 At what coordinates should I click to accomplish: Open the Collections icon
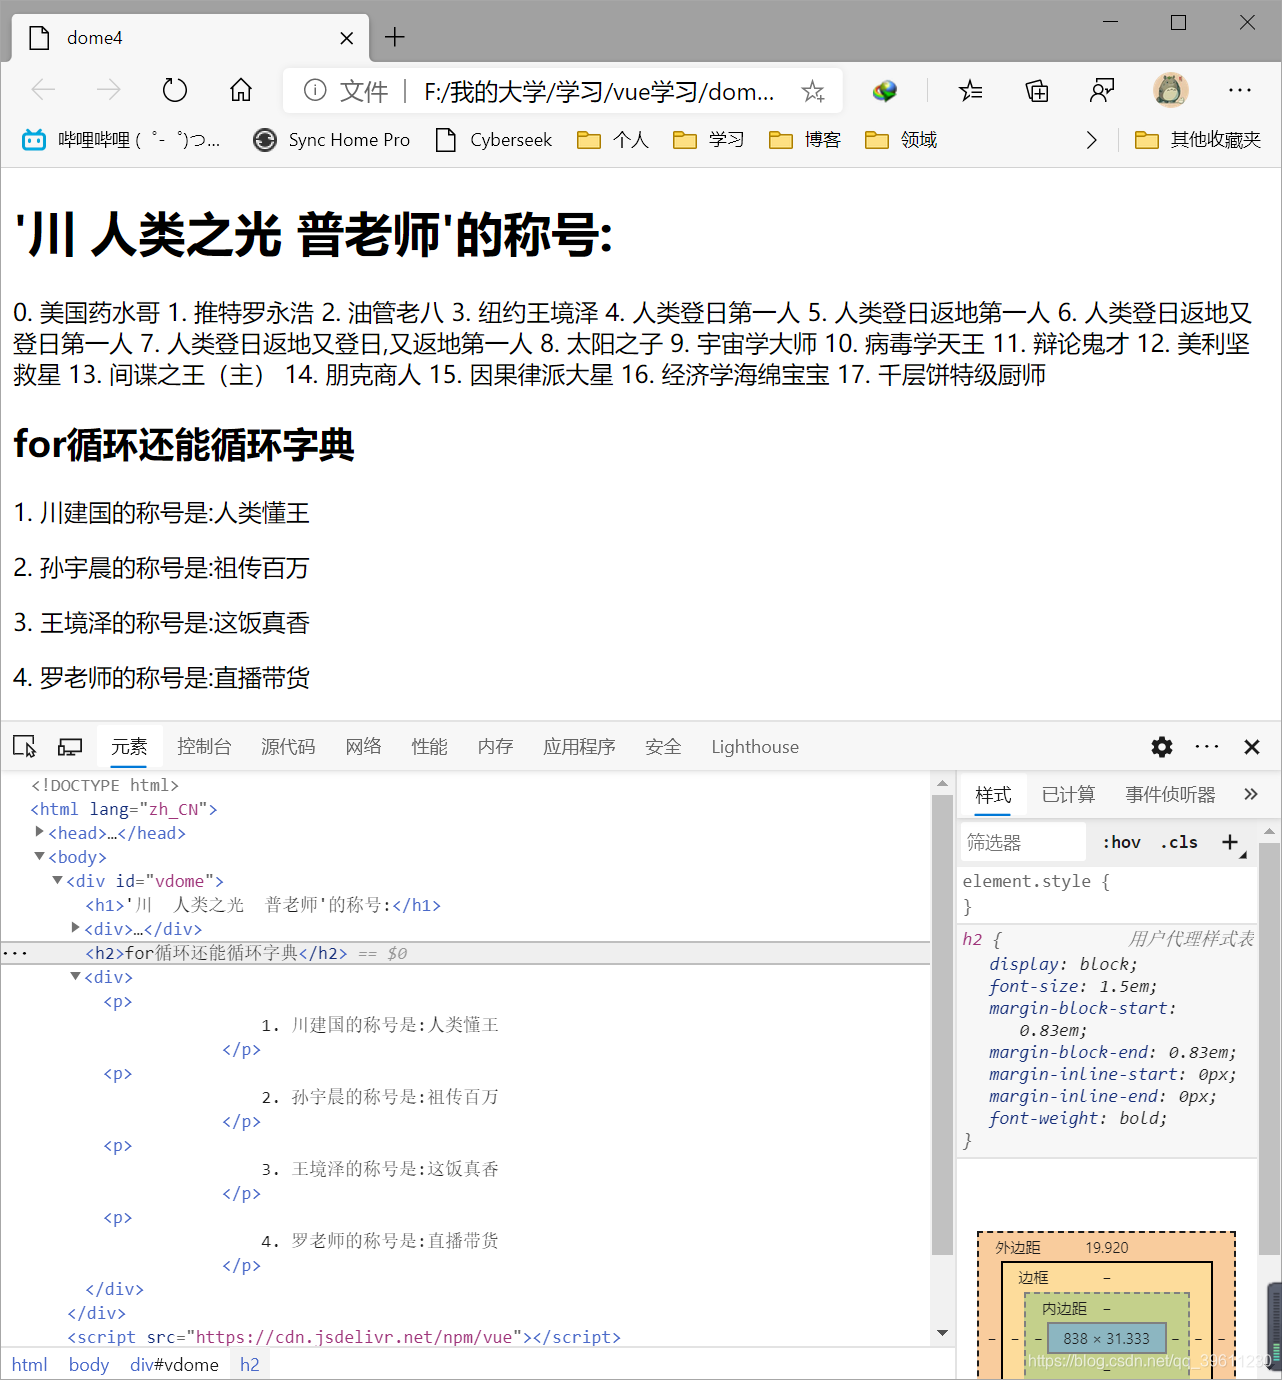coord(1037,91)
